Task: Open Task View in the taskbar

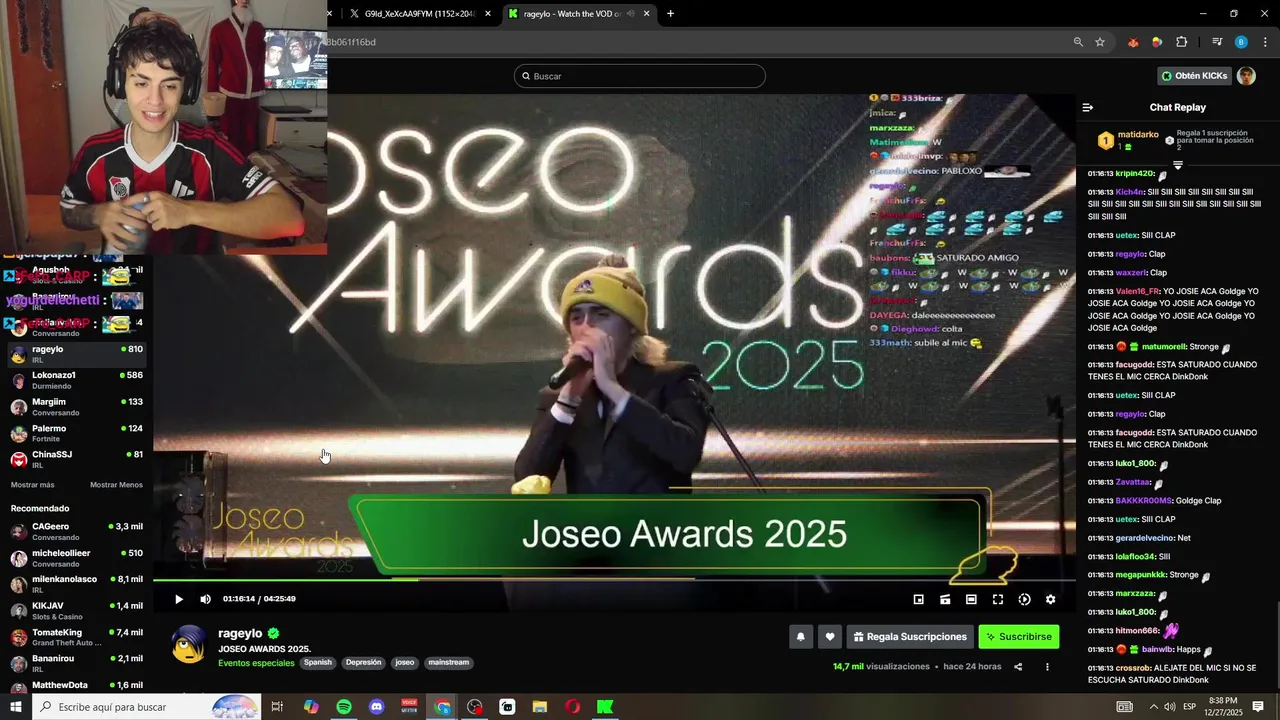Action: pyautogui.click(x=277, y=707)
